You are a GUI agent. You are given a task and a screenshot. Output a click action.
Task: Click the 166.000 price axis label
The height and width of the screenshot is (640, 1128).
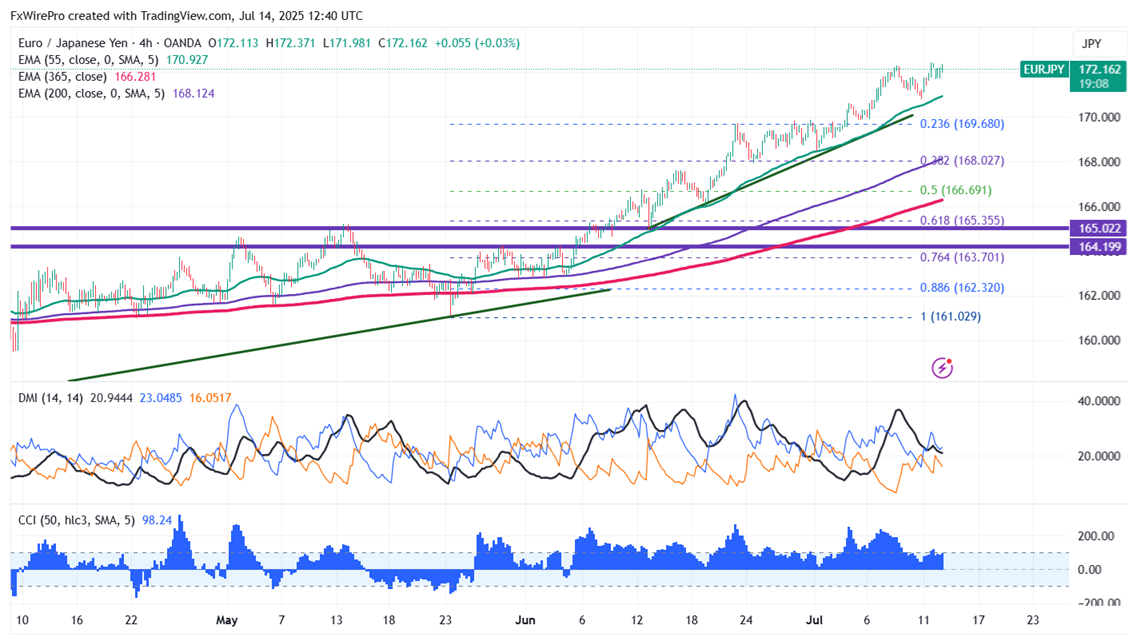pos(1099,206)
